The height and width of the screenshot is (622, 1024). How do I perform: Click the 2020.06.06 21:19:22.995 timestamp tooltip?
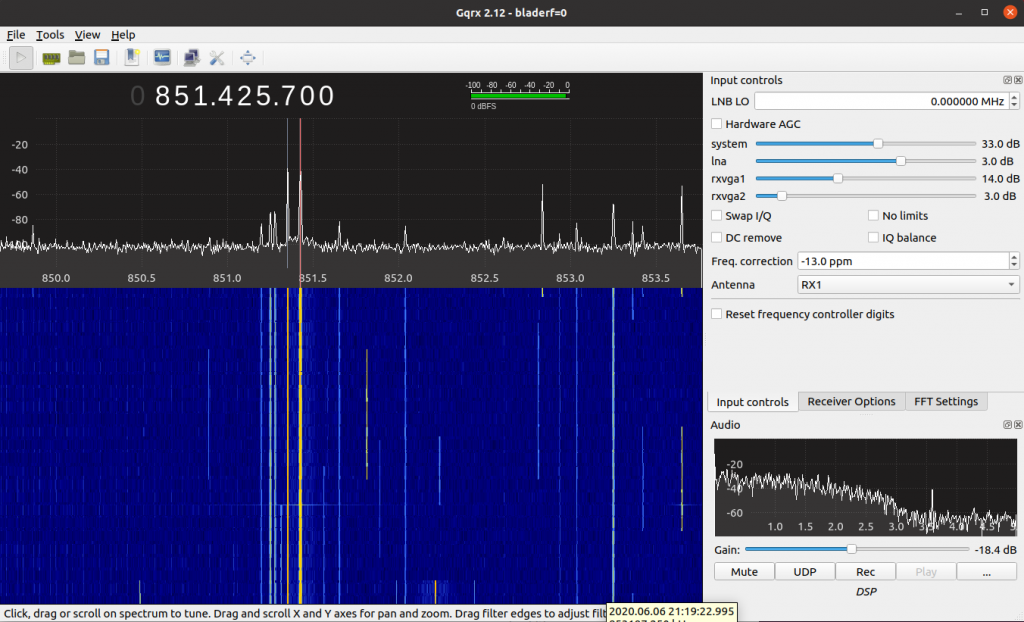click(671, 612)
